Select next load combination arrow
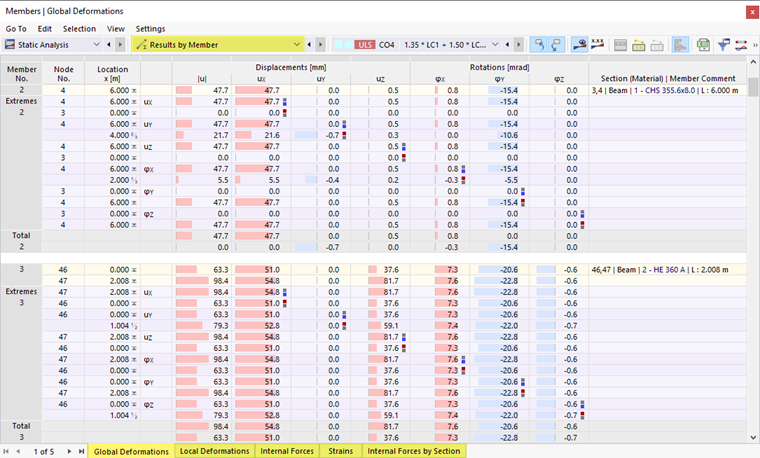 [x=519, y=45]
